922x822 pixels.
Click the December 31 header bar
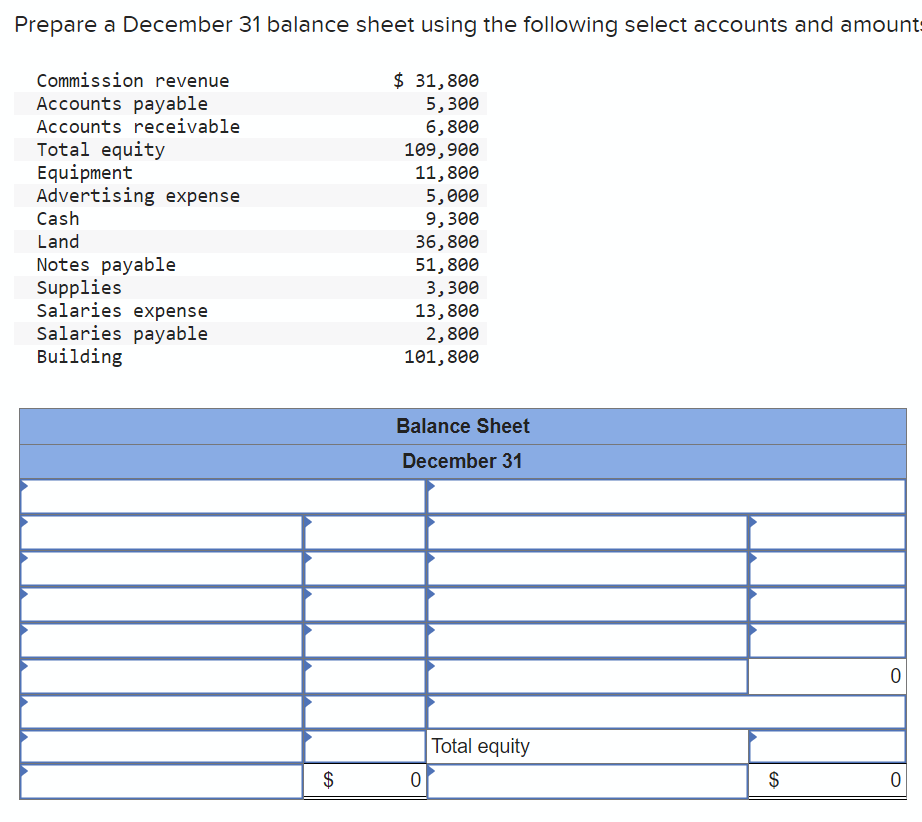(x=462, y=461)
